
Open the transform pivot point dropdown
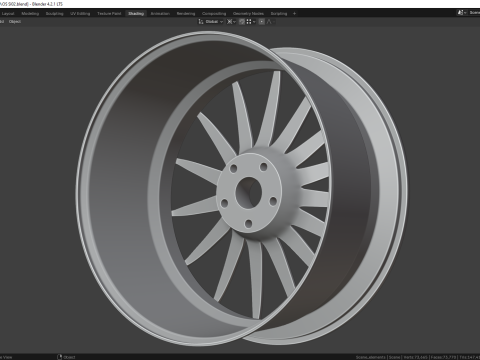tap(231, 22)
